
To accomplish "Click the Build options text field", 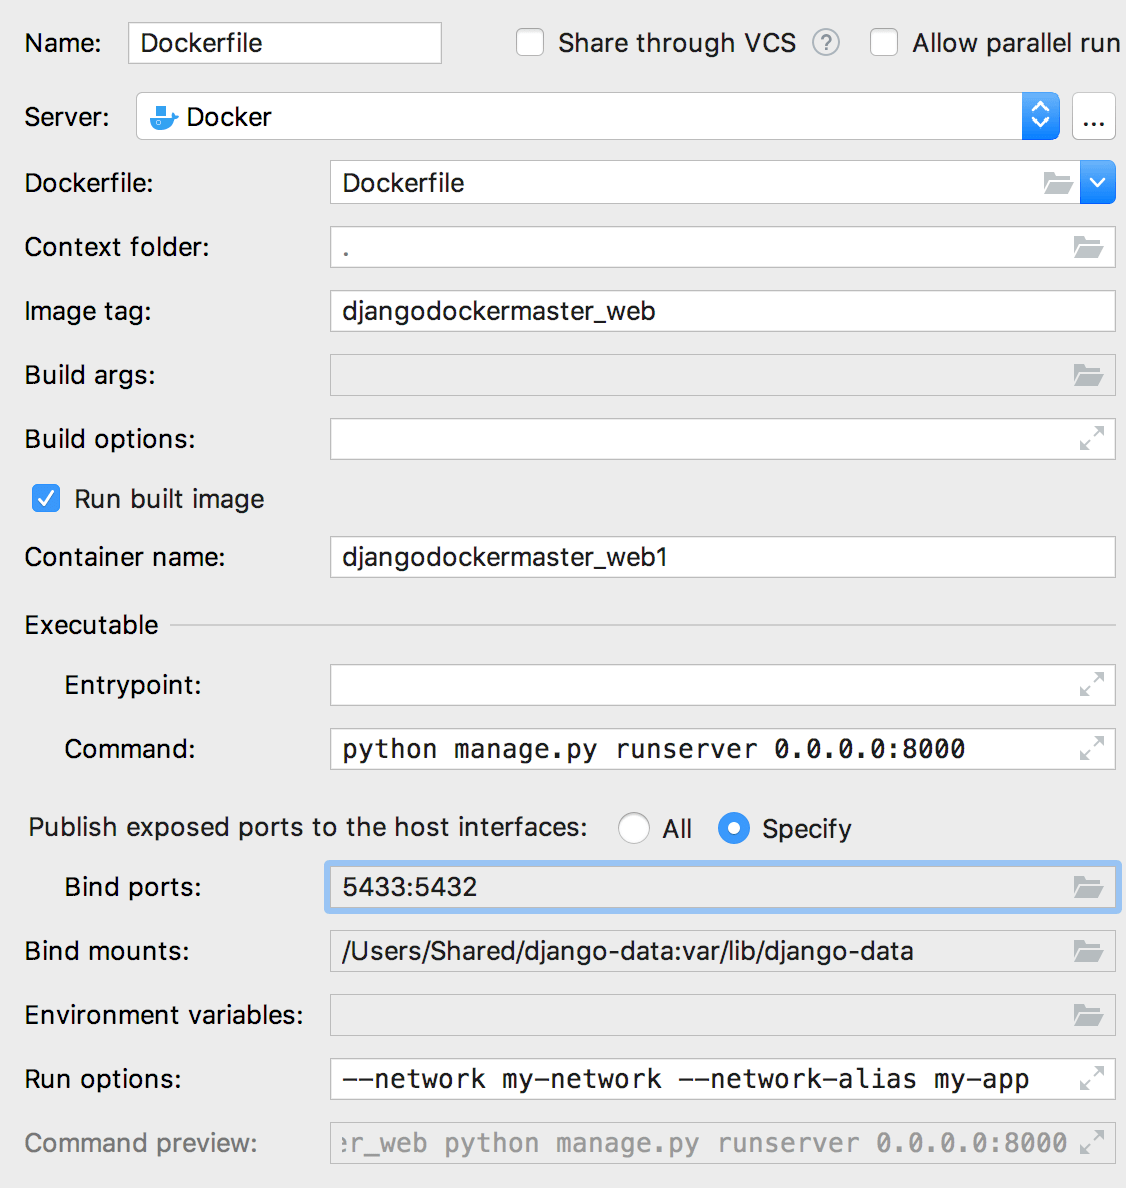I will click(x=723, y=439).
